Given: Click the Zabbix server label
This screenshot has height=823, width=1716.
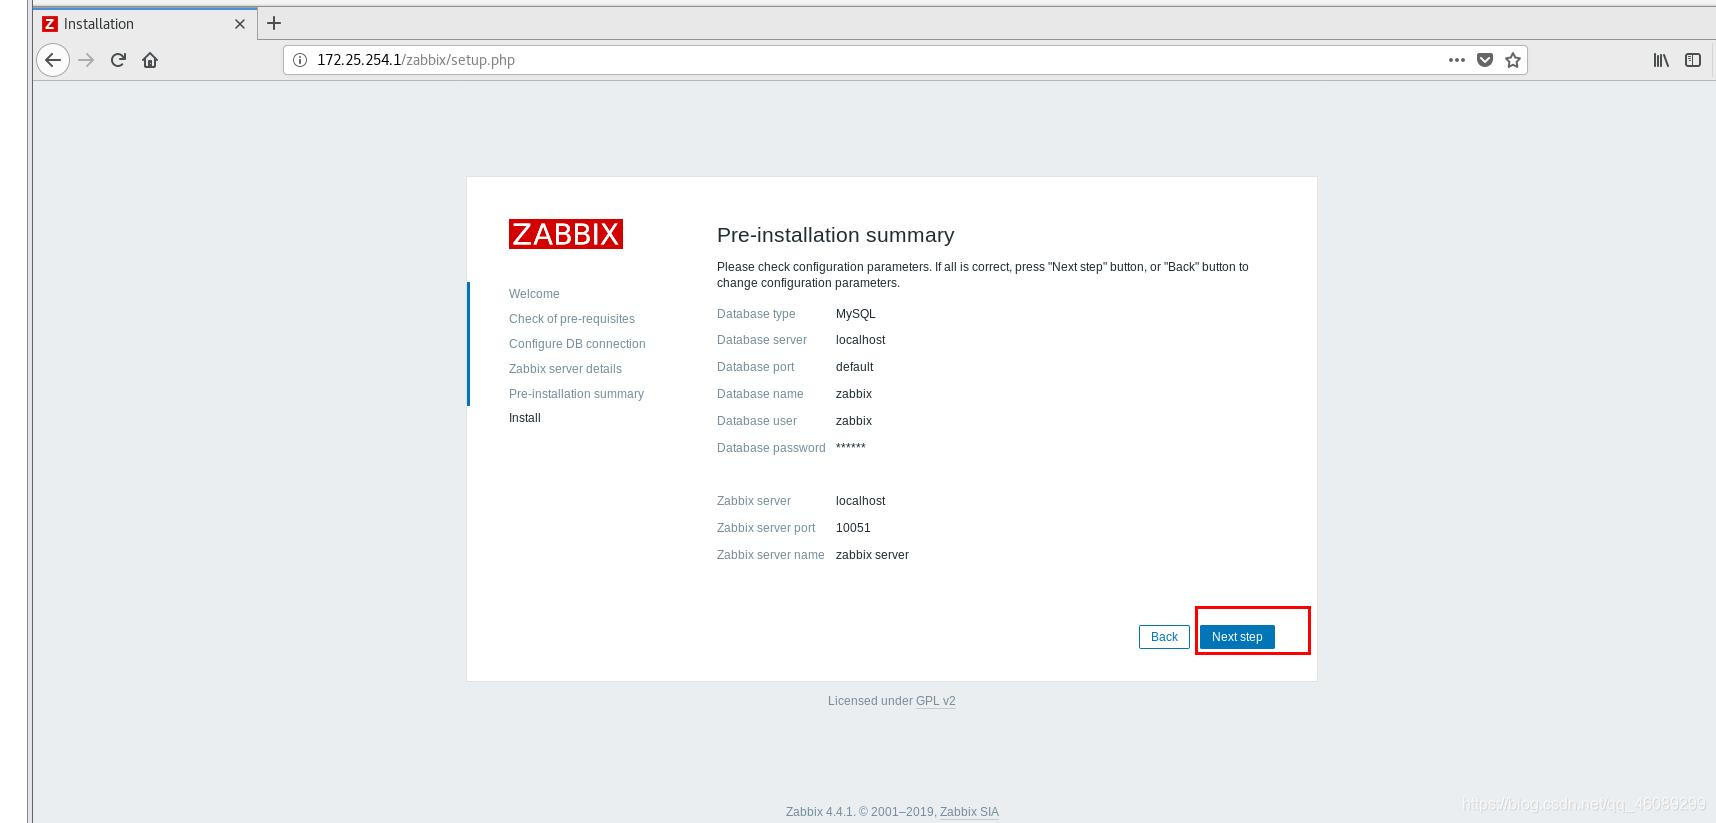Looking at the screenshot, I should click(x=754, y=501).
